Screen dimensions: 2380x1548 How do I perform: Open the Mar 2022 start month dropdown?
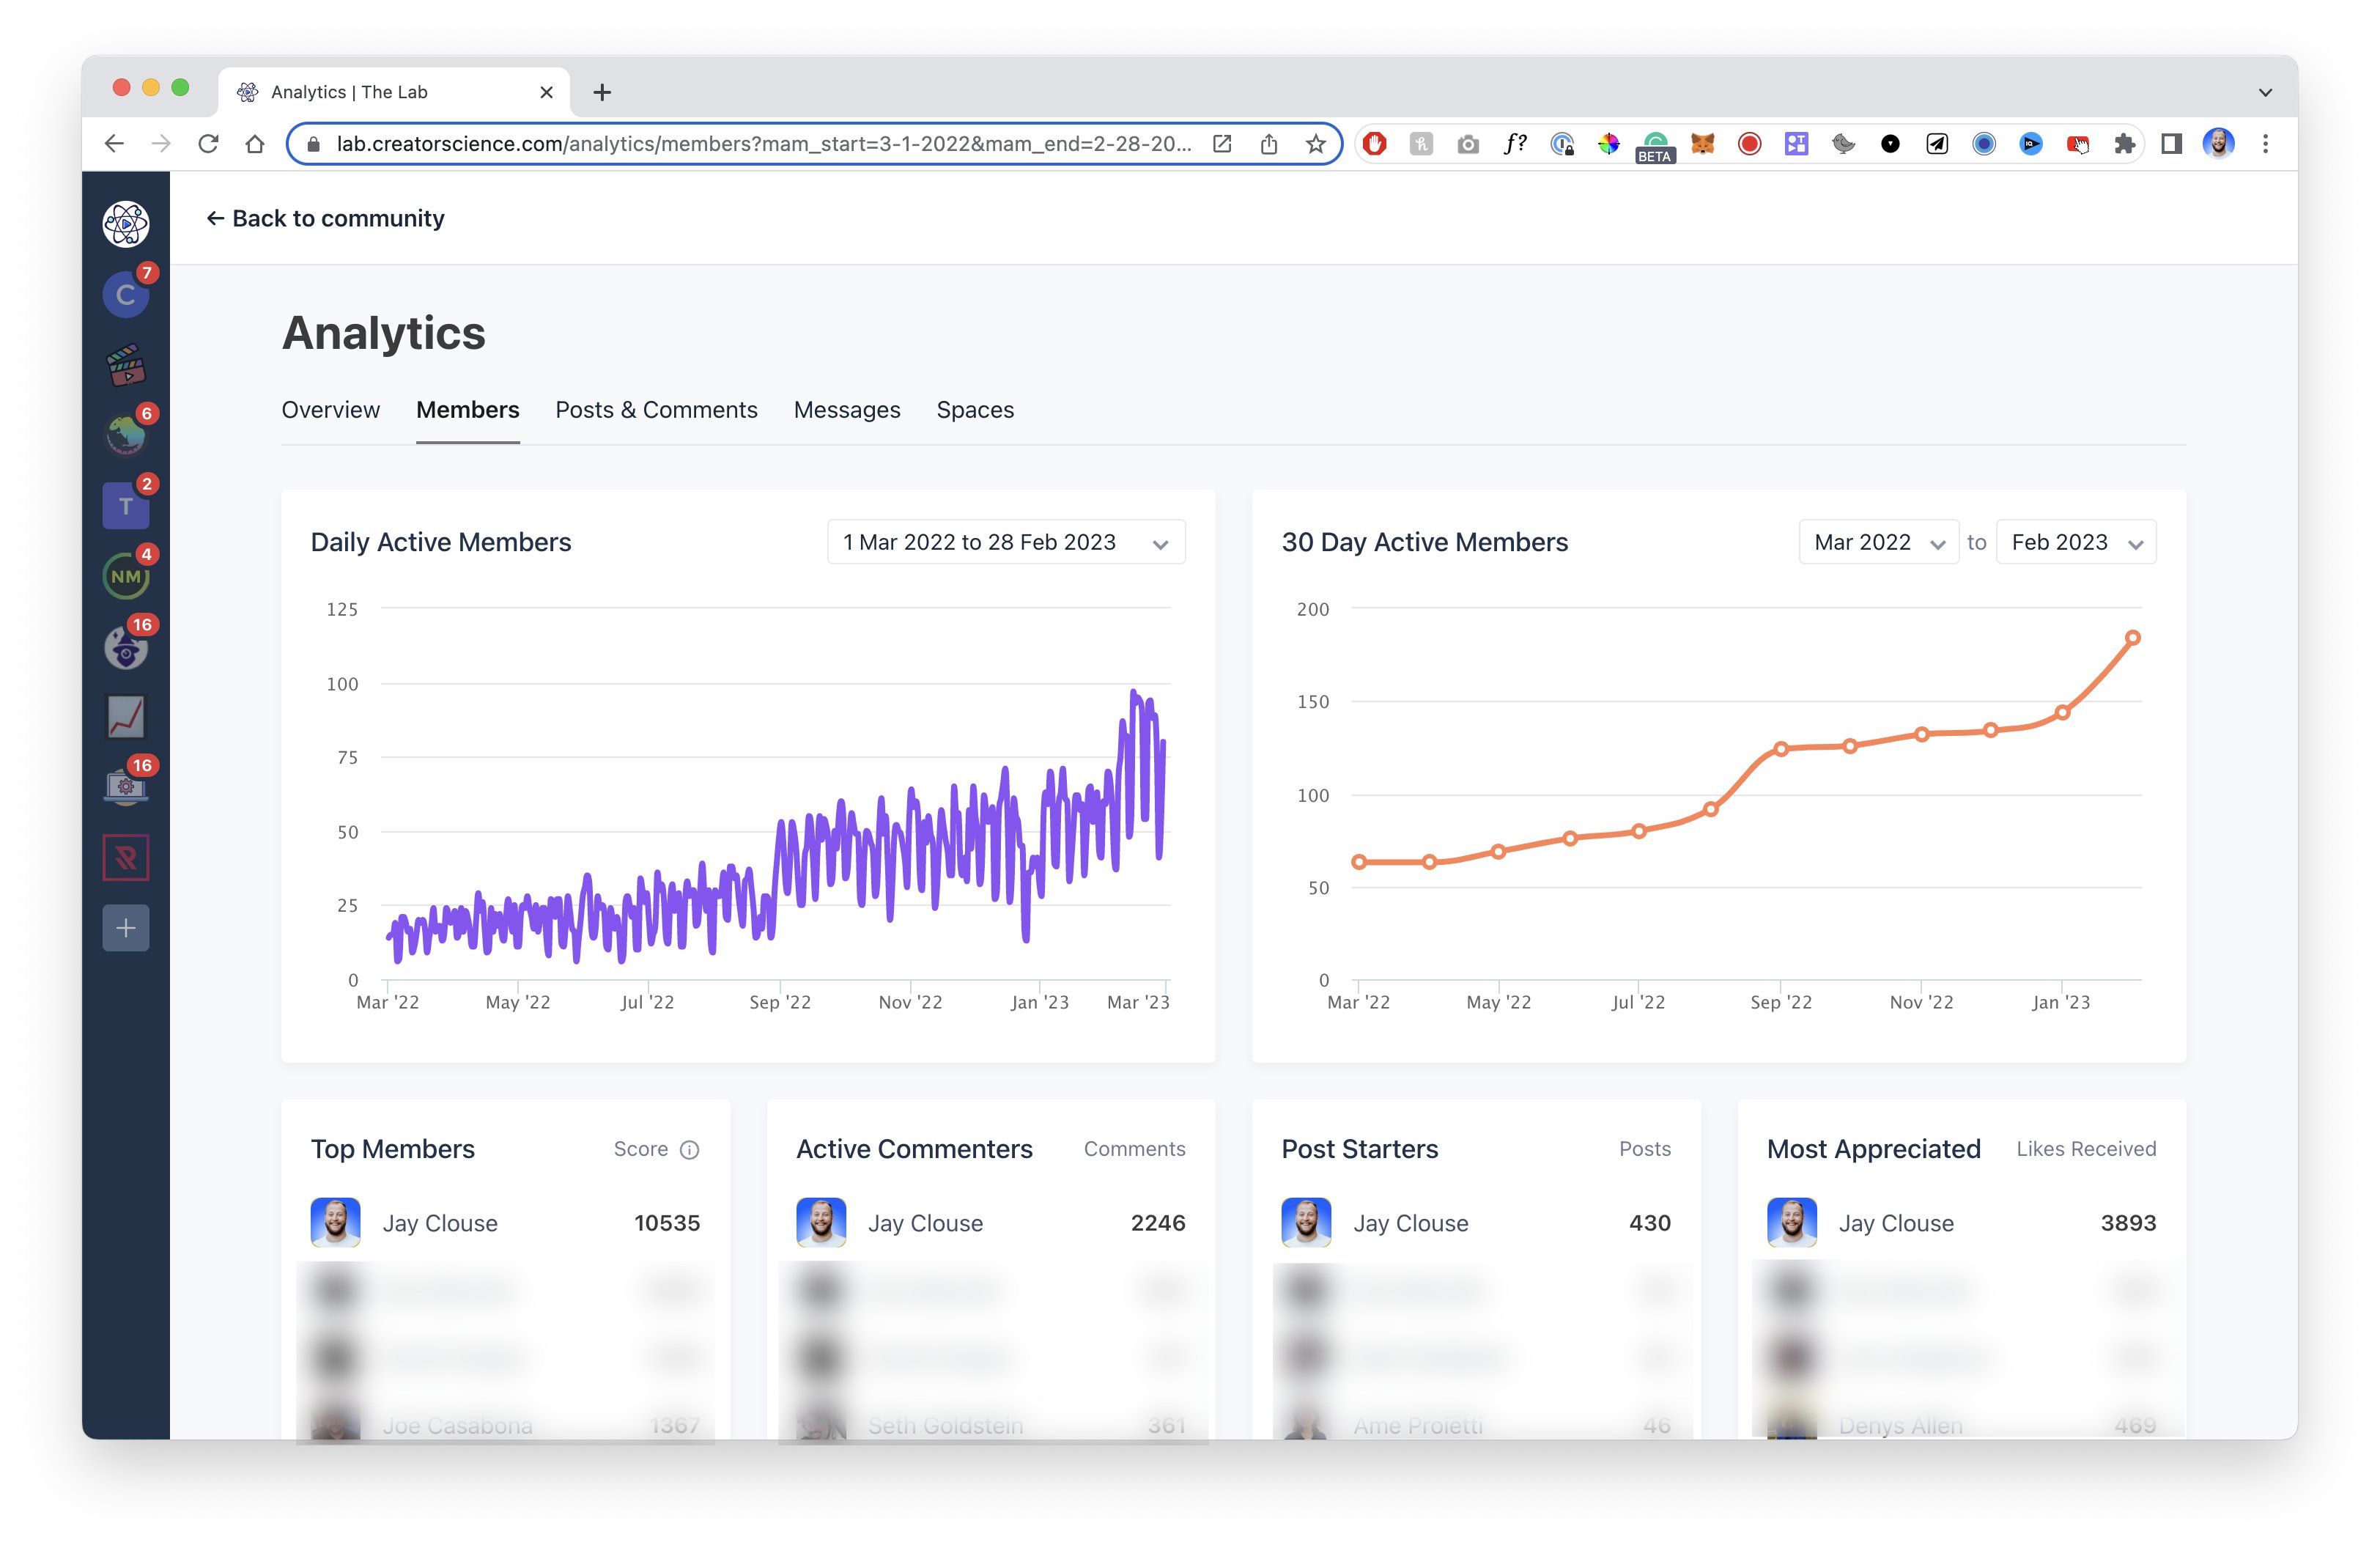click(x=1877, y=542)
